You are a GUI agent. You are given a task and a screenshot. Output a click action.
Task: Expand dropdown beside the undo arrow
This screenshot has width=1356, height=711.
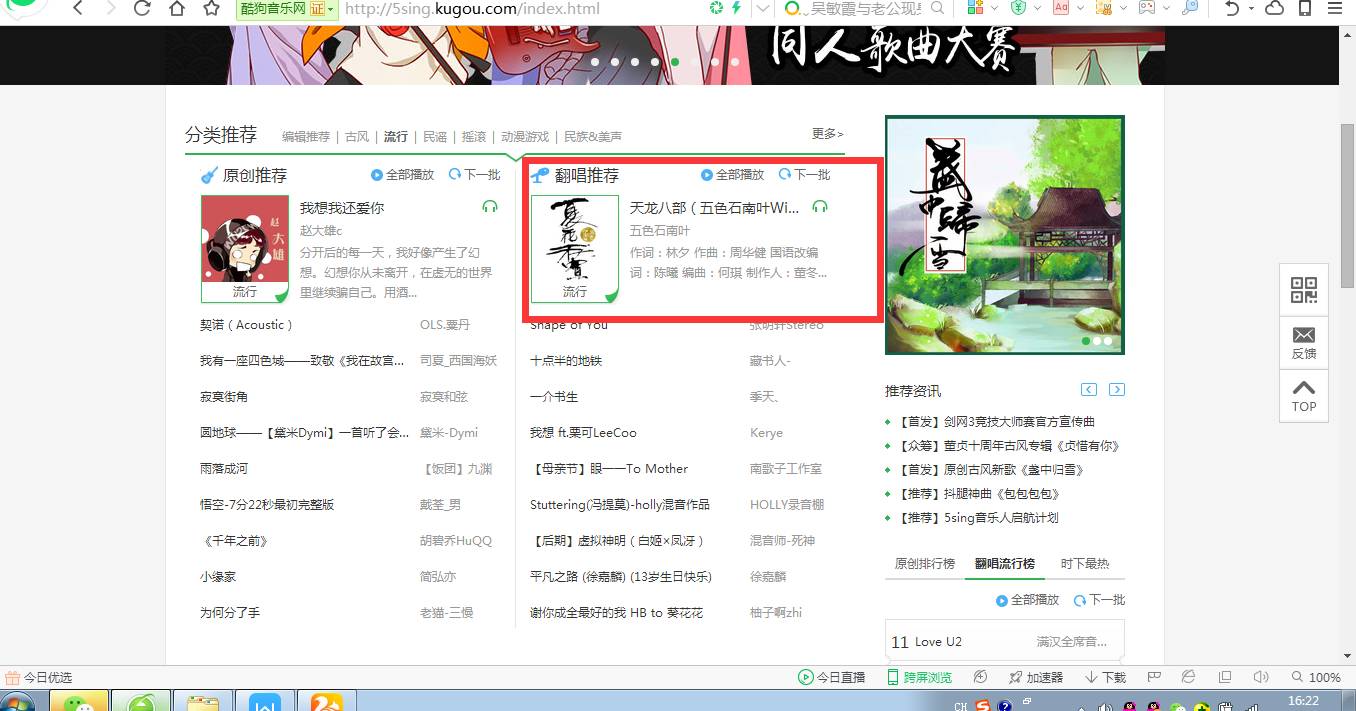point(1253,8)
